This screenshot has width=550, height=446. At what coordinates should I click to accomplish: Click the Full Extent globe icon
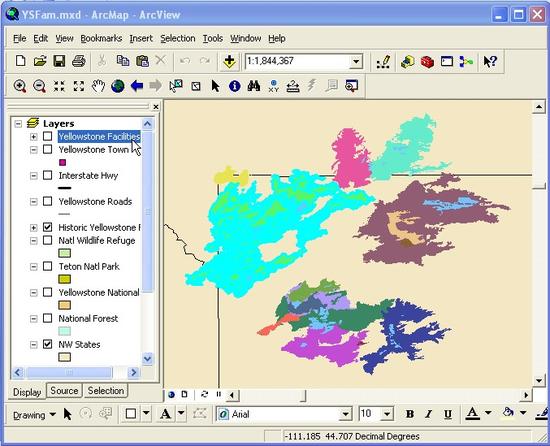118,86
